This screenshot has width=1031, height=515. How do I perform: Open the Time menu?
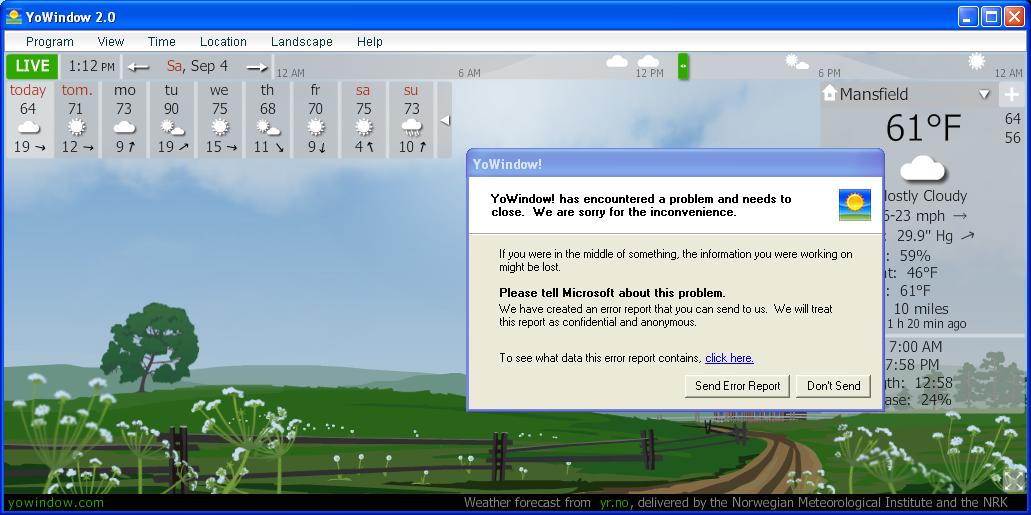pos(161,41)
